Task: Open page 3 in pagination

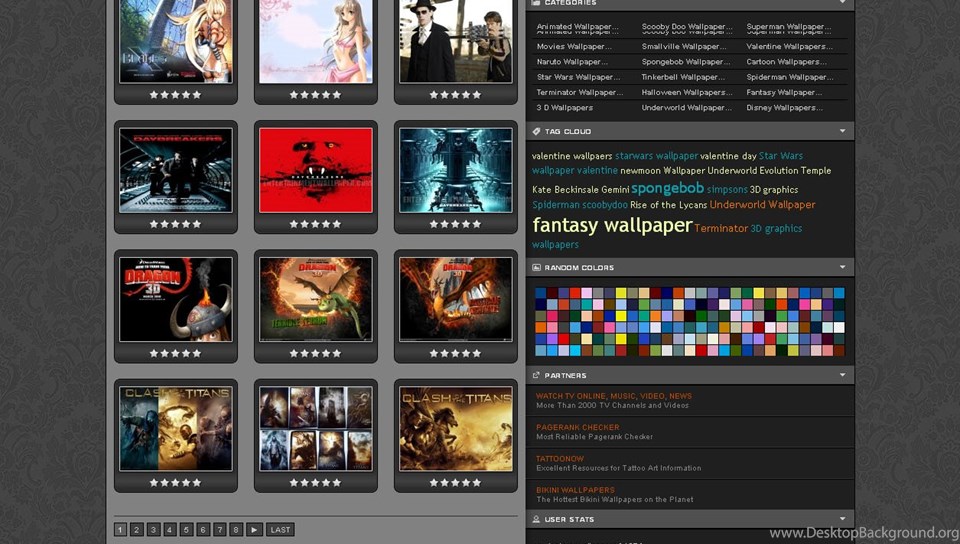Action: click(x=154, y=530)
